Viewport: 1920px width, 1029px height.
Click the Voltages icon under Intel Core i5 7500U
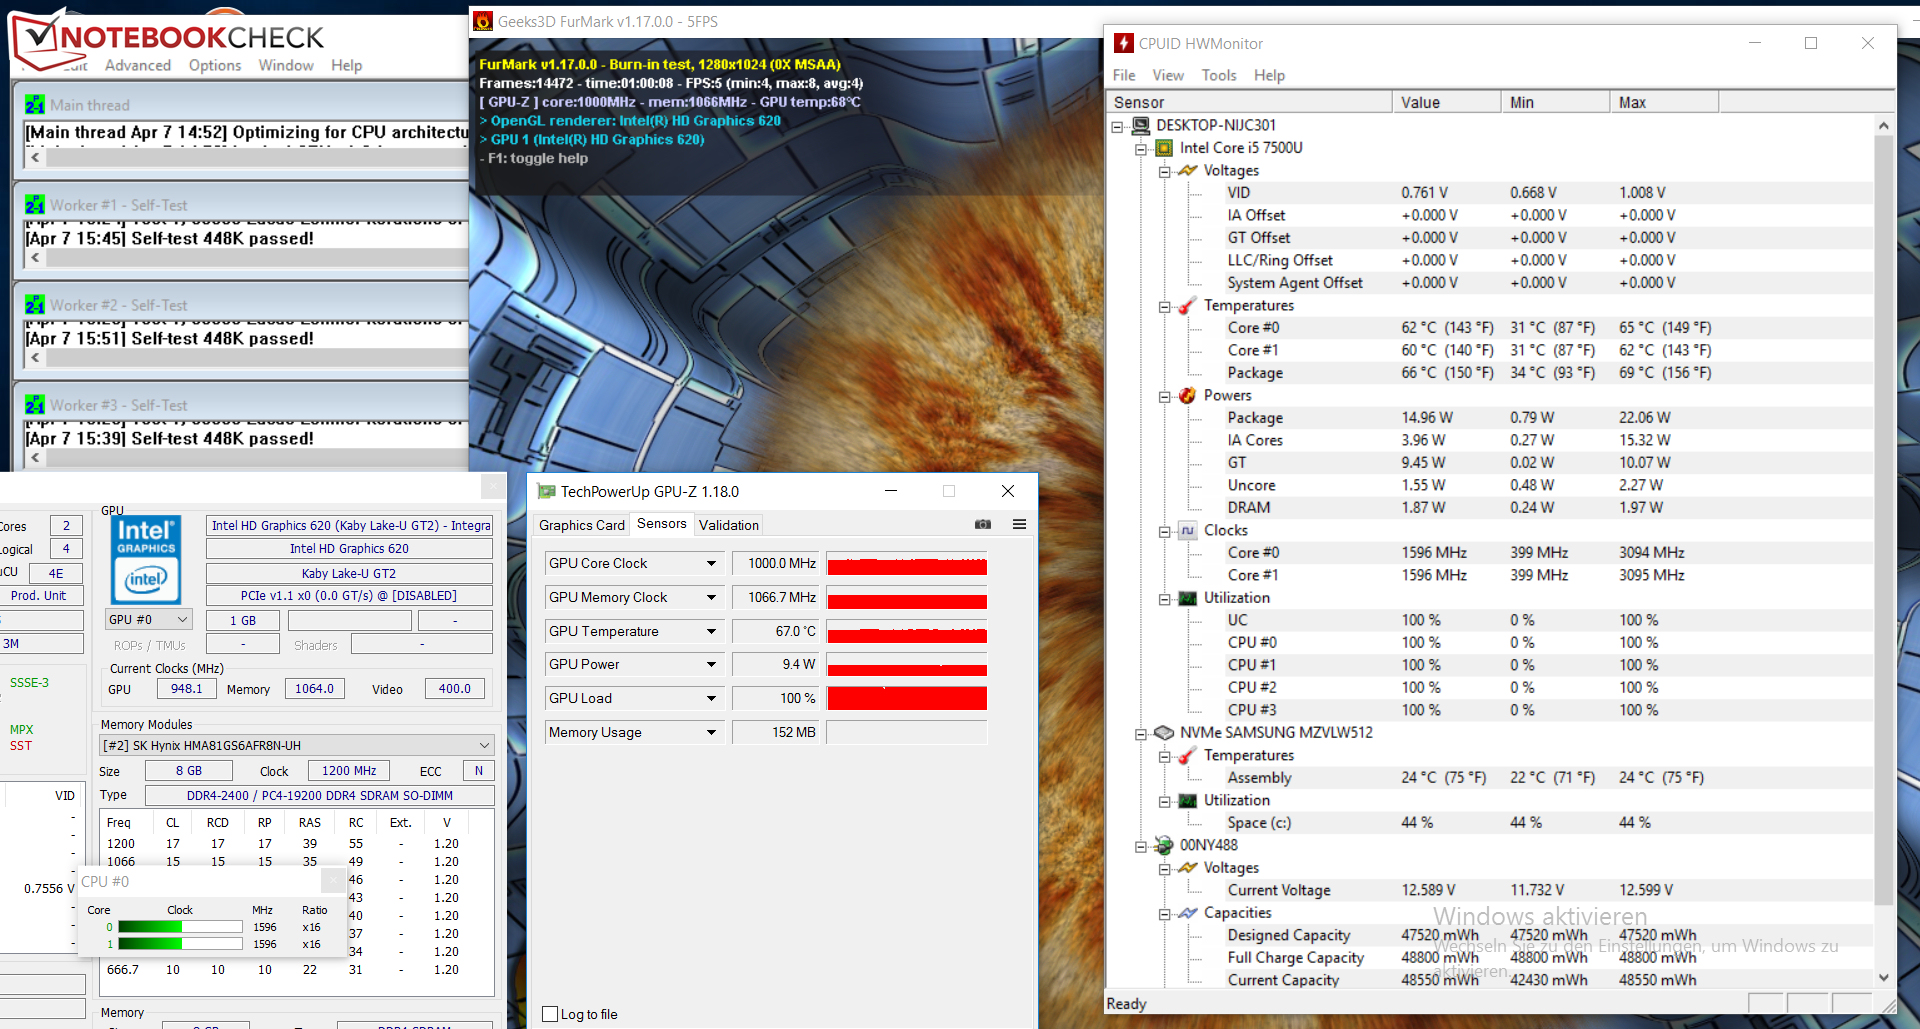1188,170
